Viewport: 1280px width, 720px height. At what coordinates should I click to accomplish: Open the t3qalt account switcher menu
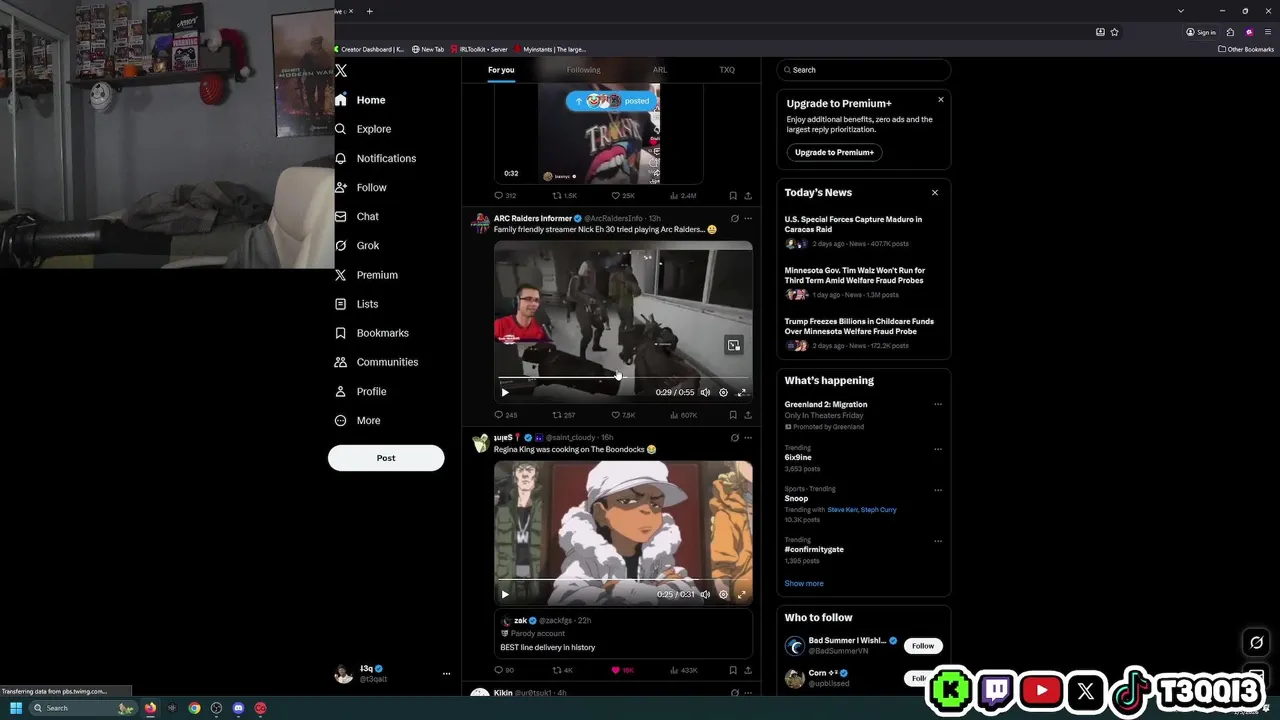393,673
